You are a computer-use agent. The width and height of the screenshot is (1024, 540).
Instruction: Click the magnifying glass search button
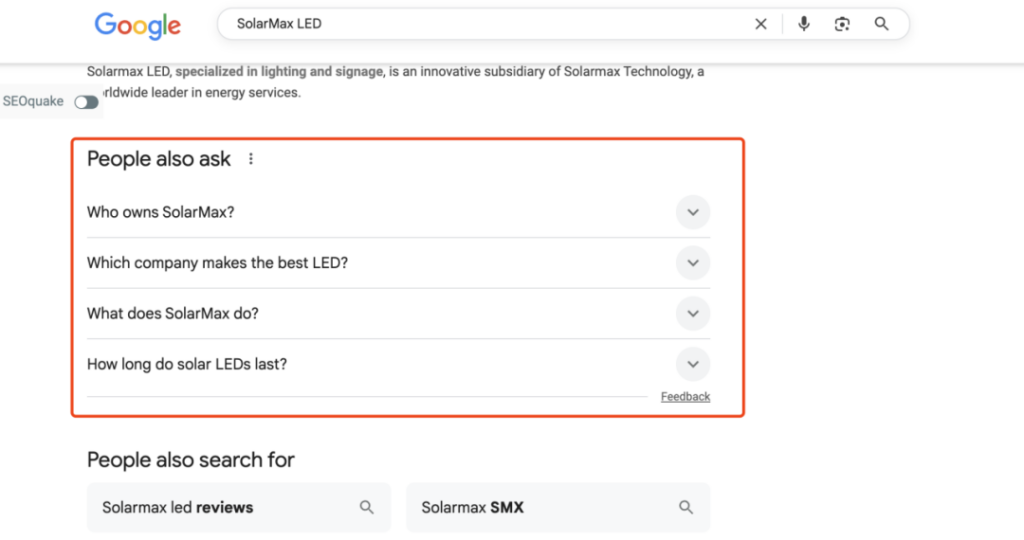881,24
